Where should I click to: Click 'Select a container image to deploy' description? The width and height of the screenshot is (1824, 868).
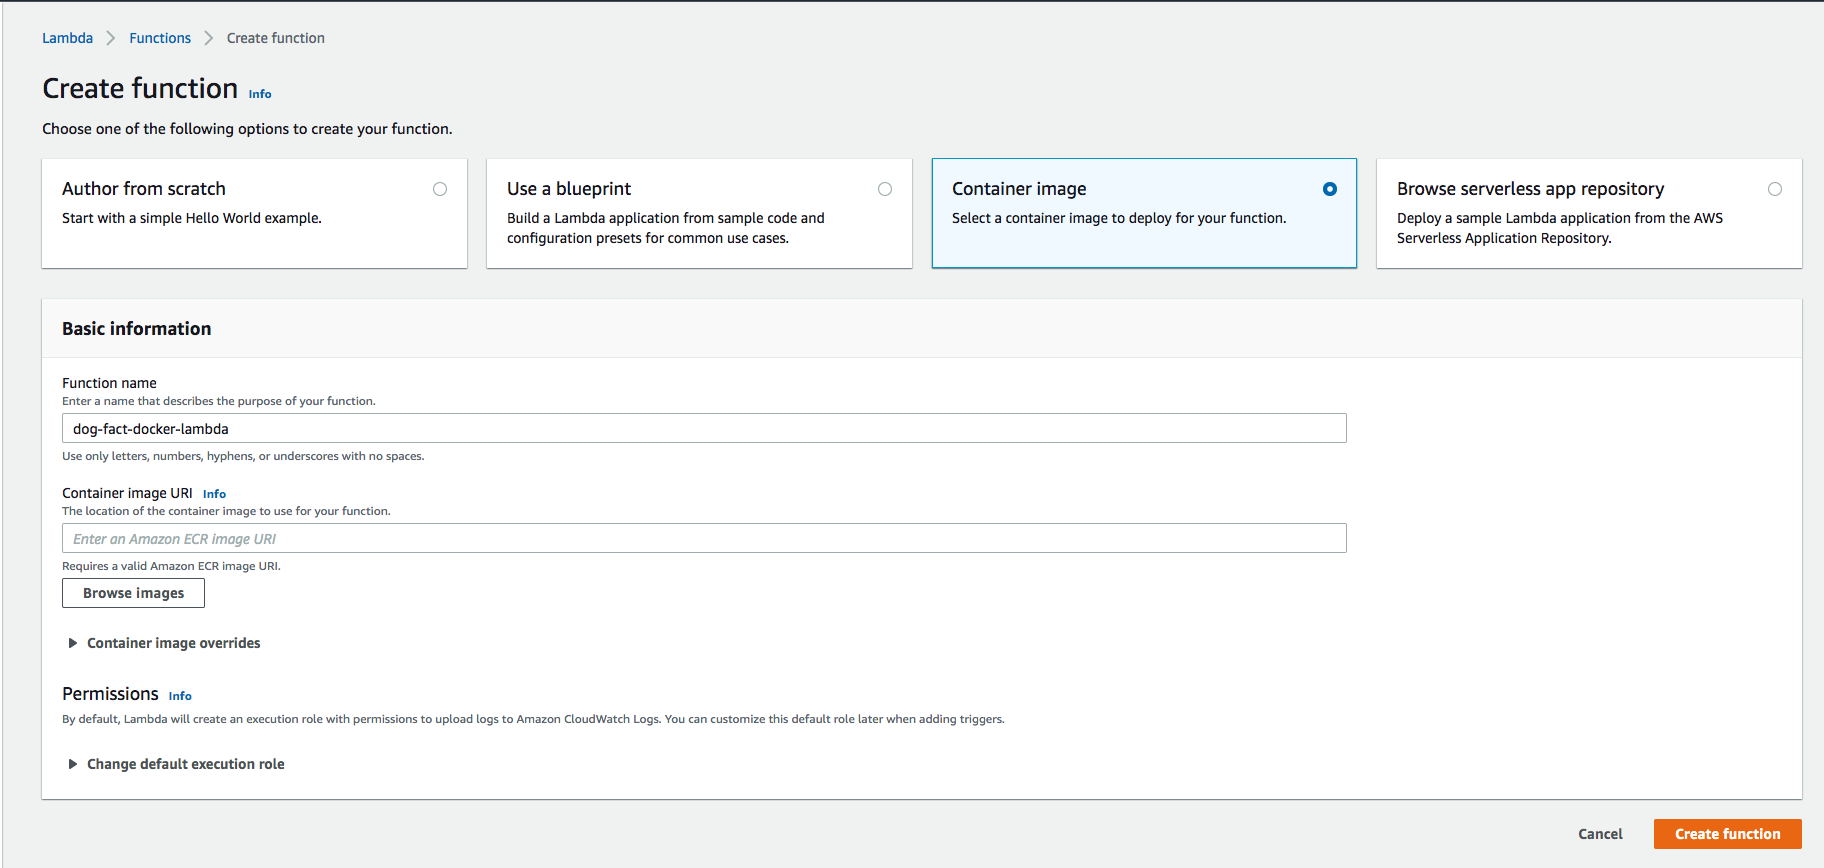tap(1119, 218)
